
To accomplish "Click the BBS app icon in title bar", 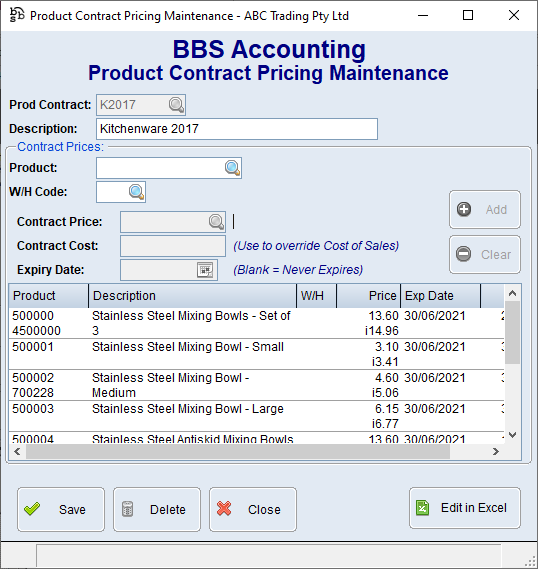I will pyautogui.click(x=17, y=15).
